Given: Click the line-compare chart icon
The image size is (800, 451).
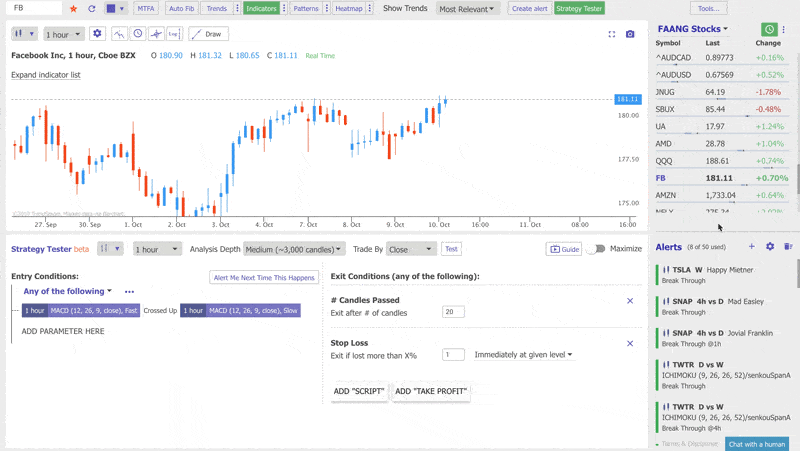Looking at the screenshot, I should [119, 34].
